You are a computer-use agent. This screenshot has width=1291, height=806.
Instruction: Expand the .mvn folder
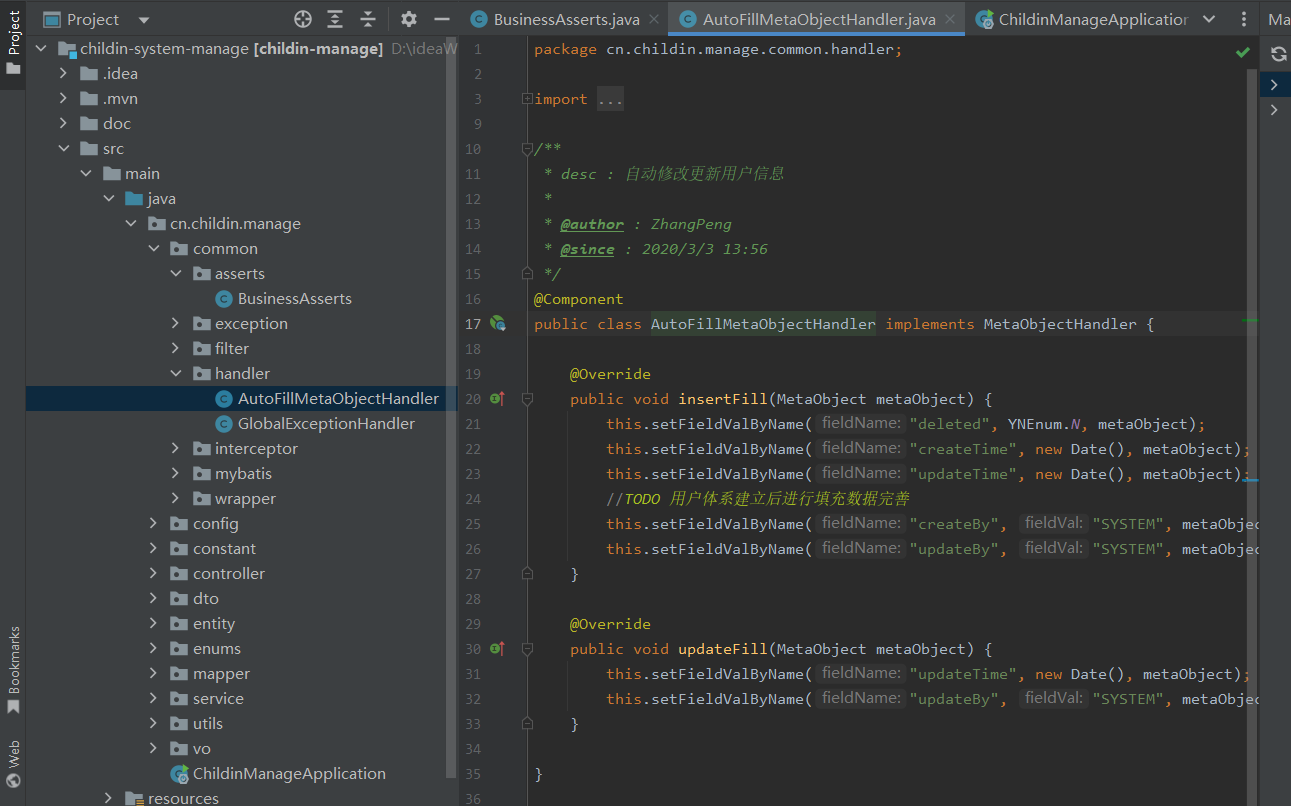point(64,99)
